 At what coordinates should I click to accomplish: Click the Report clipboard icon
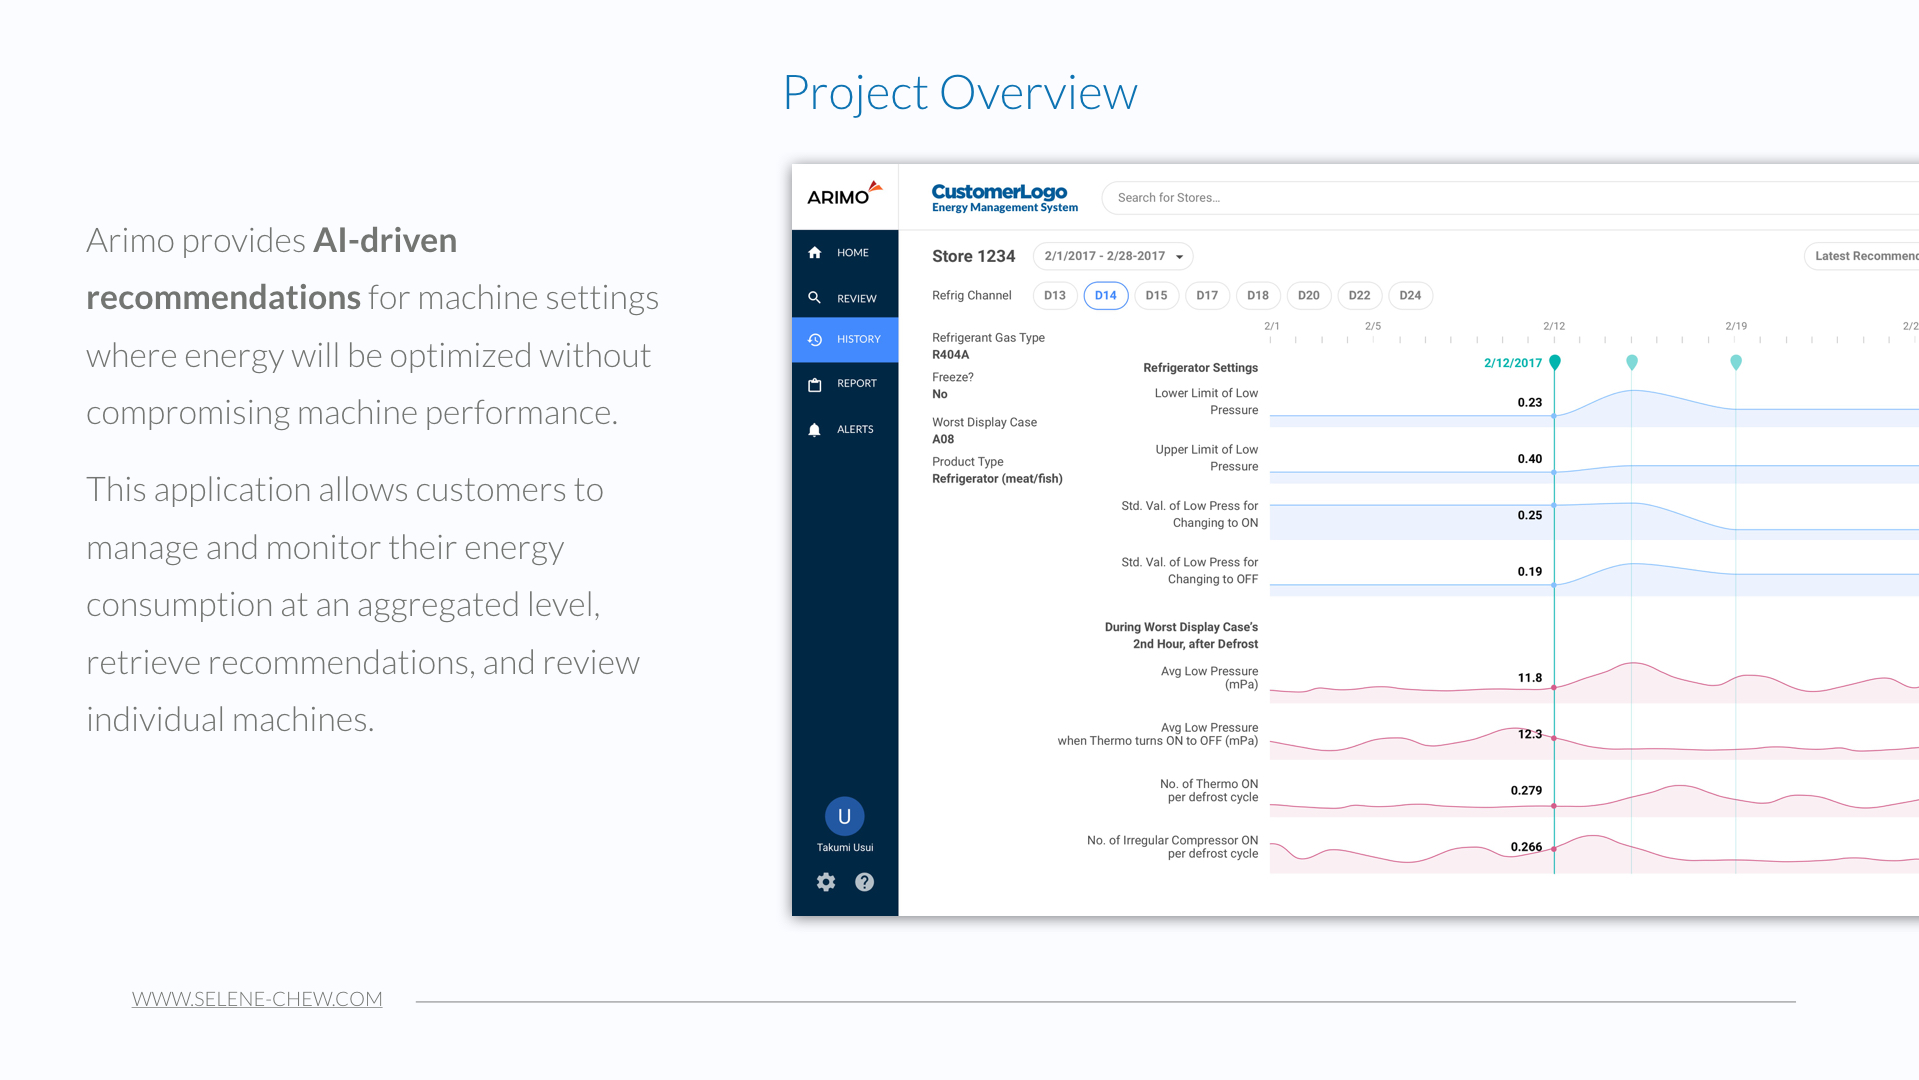click(x=814, y=384)
